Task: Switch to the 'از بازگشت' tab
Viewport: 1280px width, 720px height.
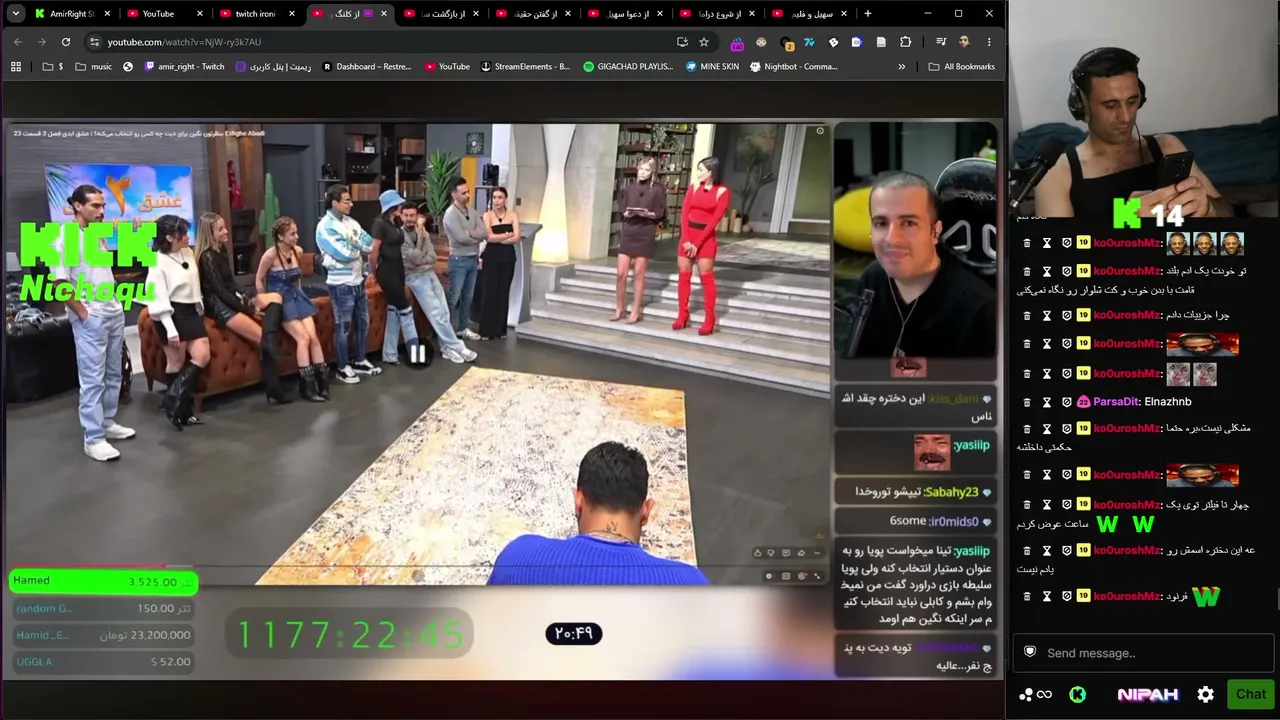Action: pyautogui.click(x=441, y=14)
